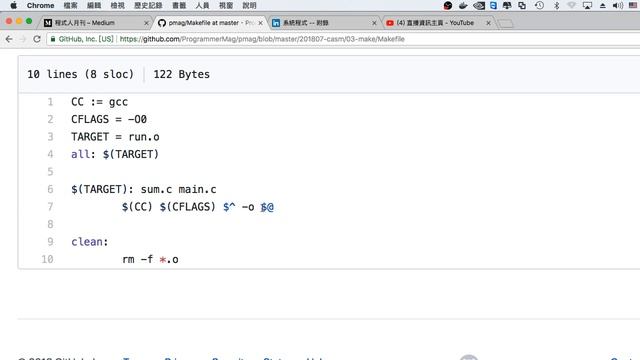The height and width of the screenshot is (360, 640).
Task: Open the 檔案 (File) menu
Action: [x=71, y=5]
